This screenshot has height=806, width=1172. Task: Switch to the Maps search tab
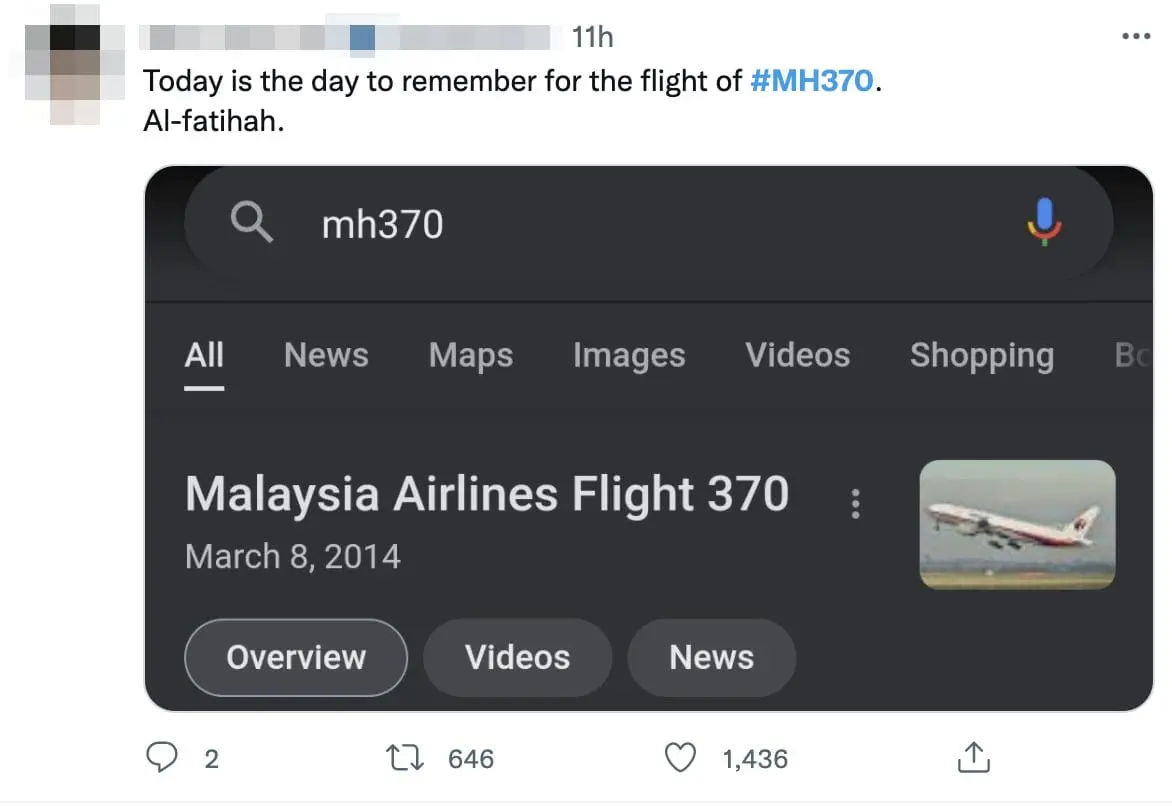[470, 355]
